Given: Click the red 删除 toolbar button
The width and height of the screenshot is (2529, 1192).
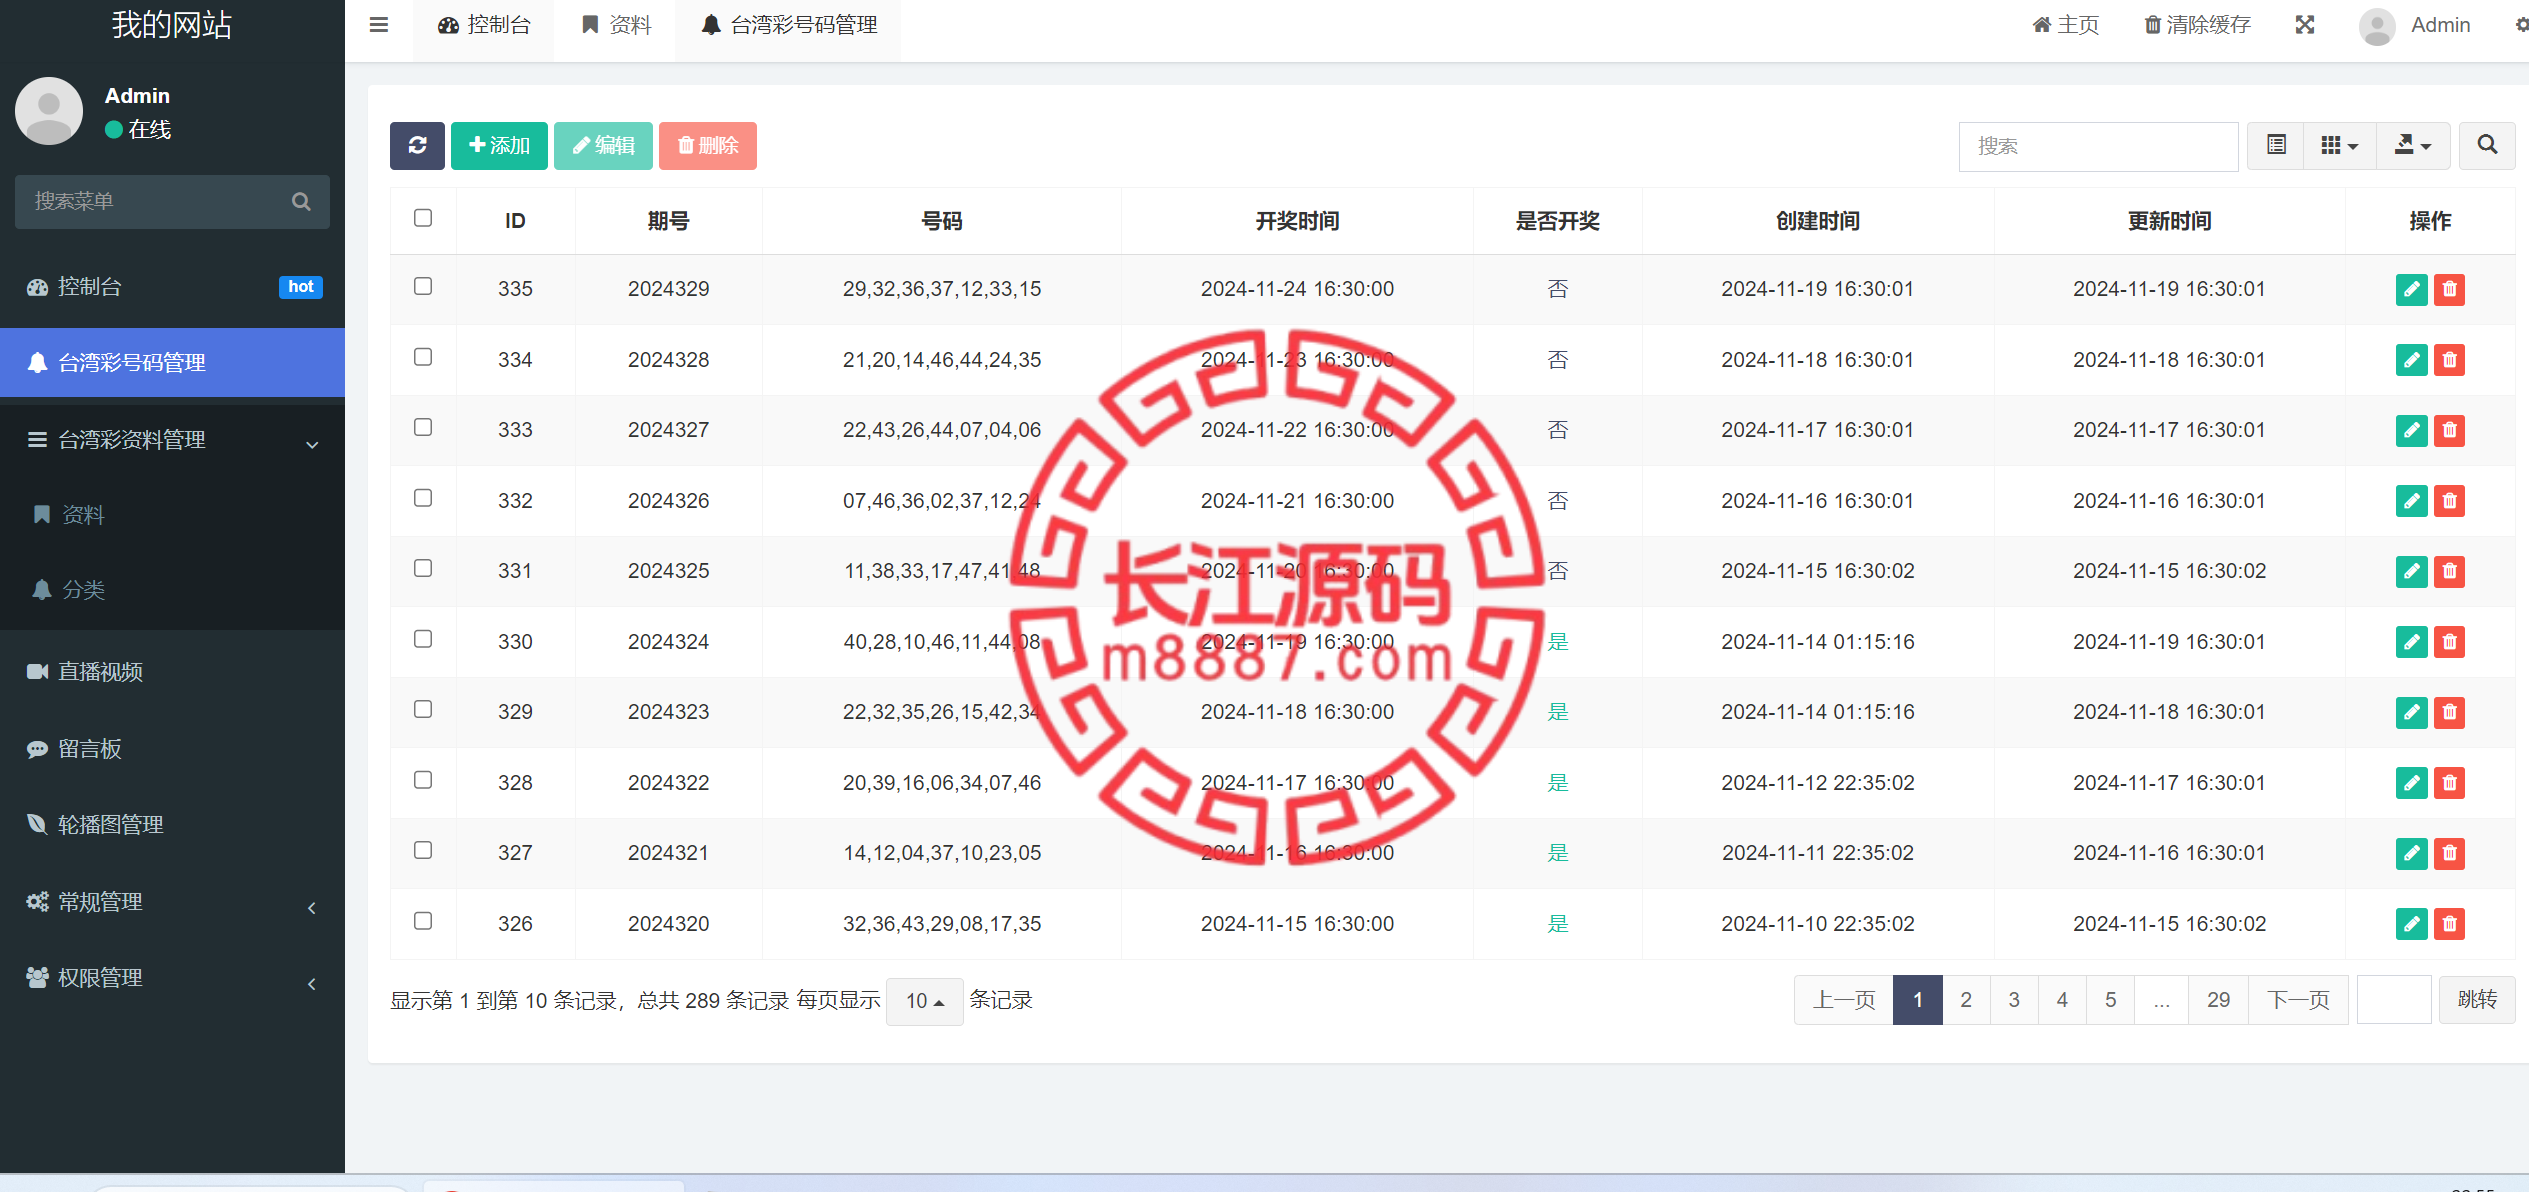Looking at the screenshot, I should tap(708, 146).
